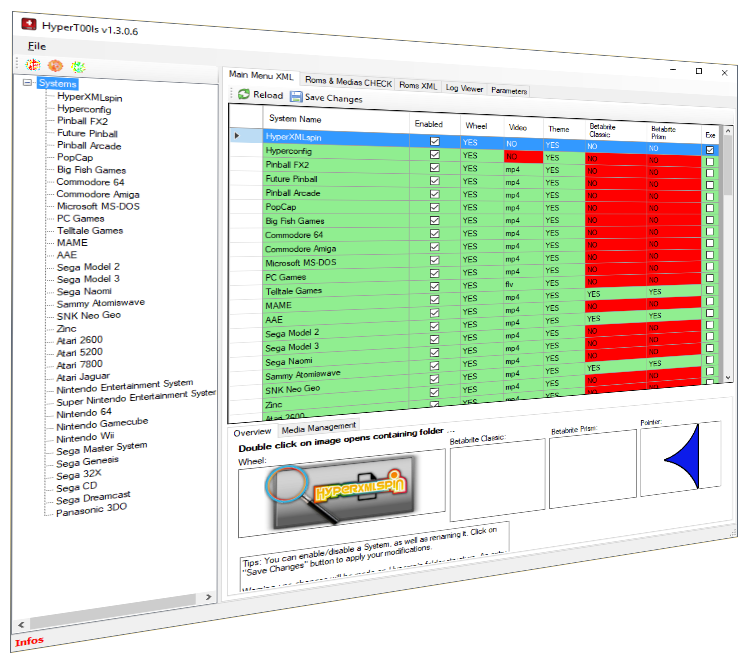
Task: Toggle Enabled checkbox for PopCap row
Action: tap(434, 207)
